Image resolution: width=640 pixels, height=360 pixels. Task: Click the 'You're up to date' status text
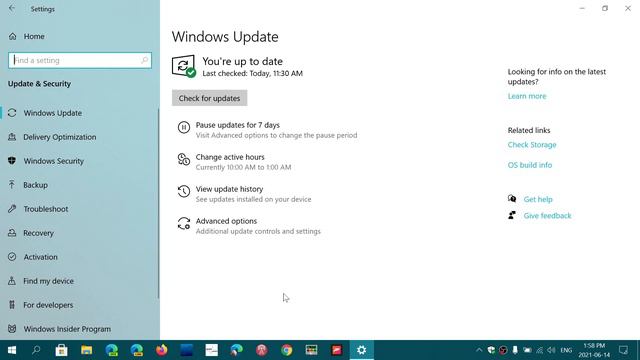coord(242,62)
